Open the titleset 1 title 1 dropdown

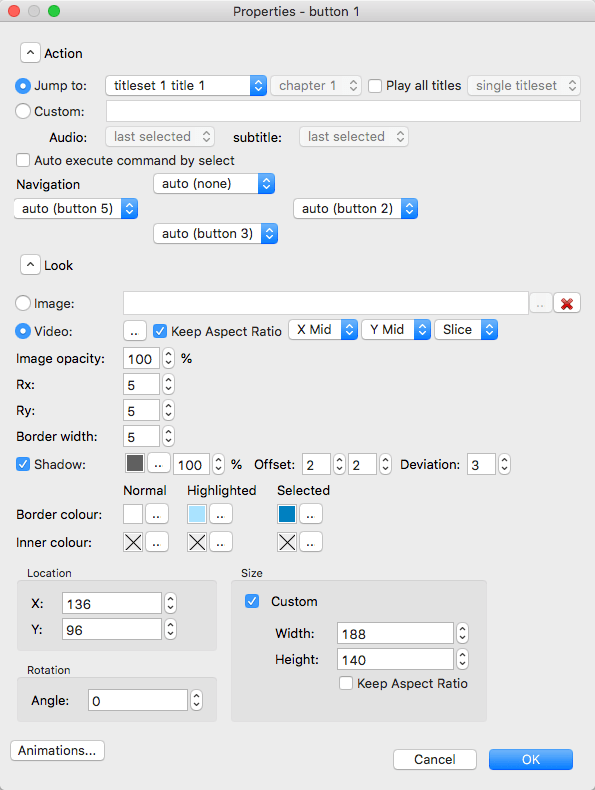pyautogui.click(x=186, y=86)
